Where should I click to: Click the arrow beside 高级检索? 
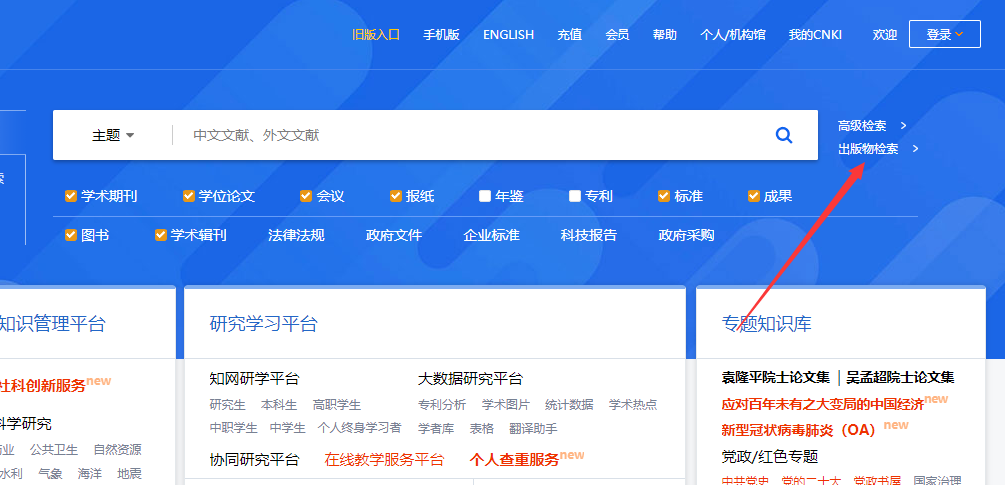pos(903,126)
